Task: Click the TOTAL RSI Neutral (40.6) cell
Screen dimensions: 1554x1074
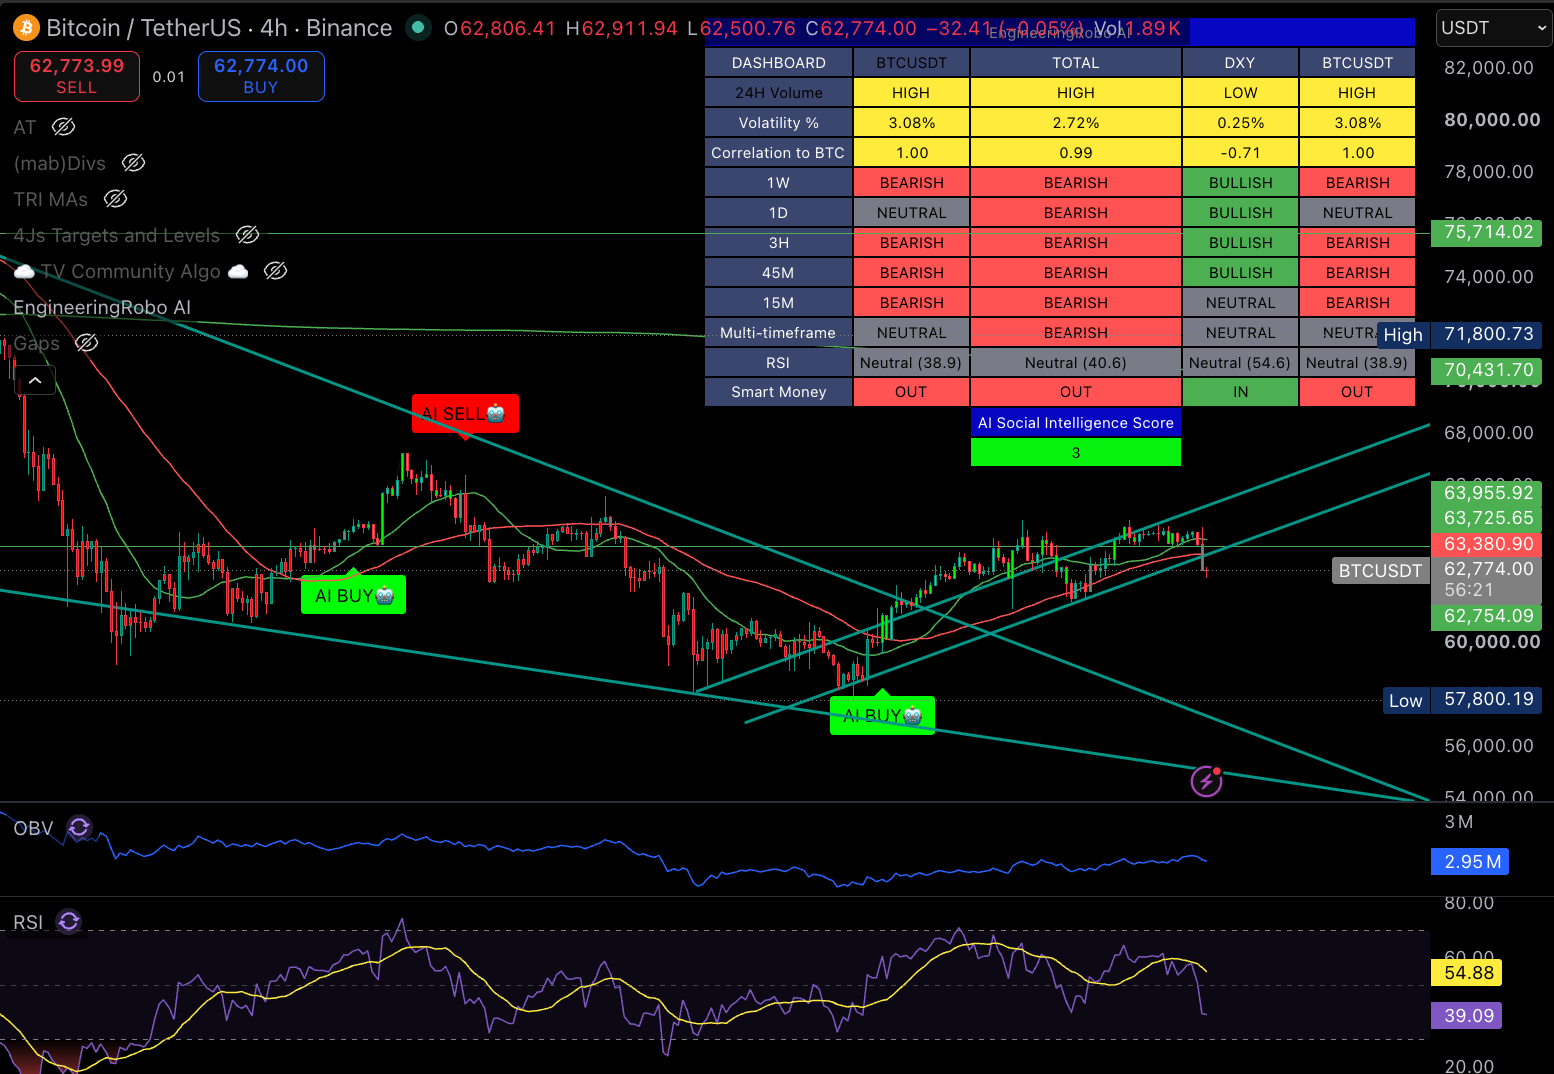Action: [x=1076, y=362]
